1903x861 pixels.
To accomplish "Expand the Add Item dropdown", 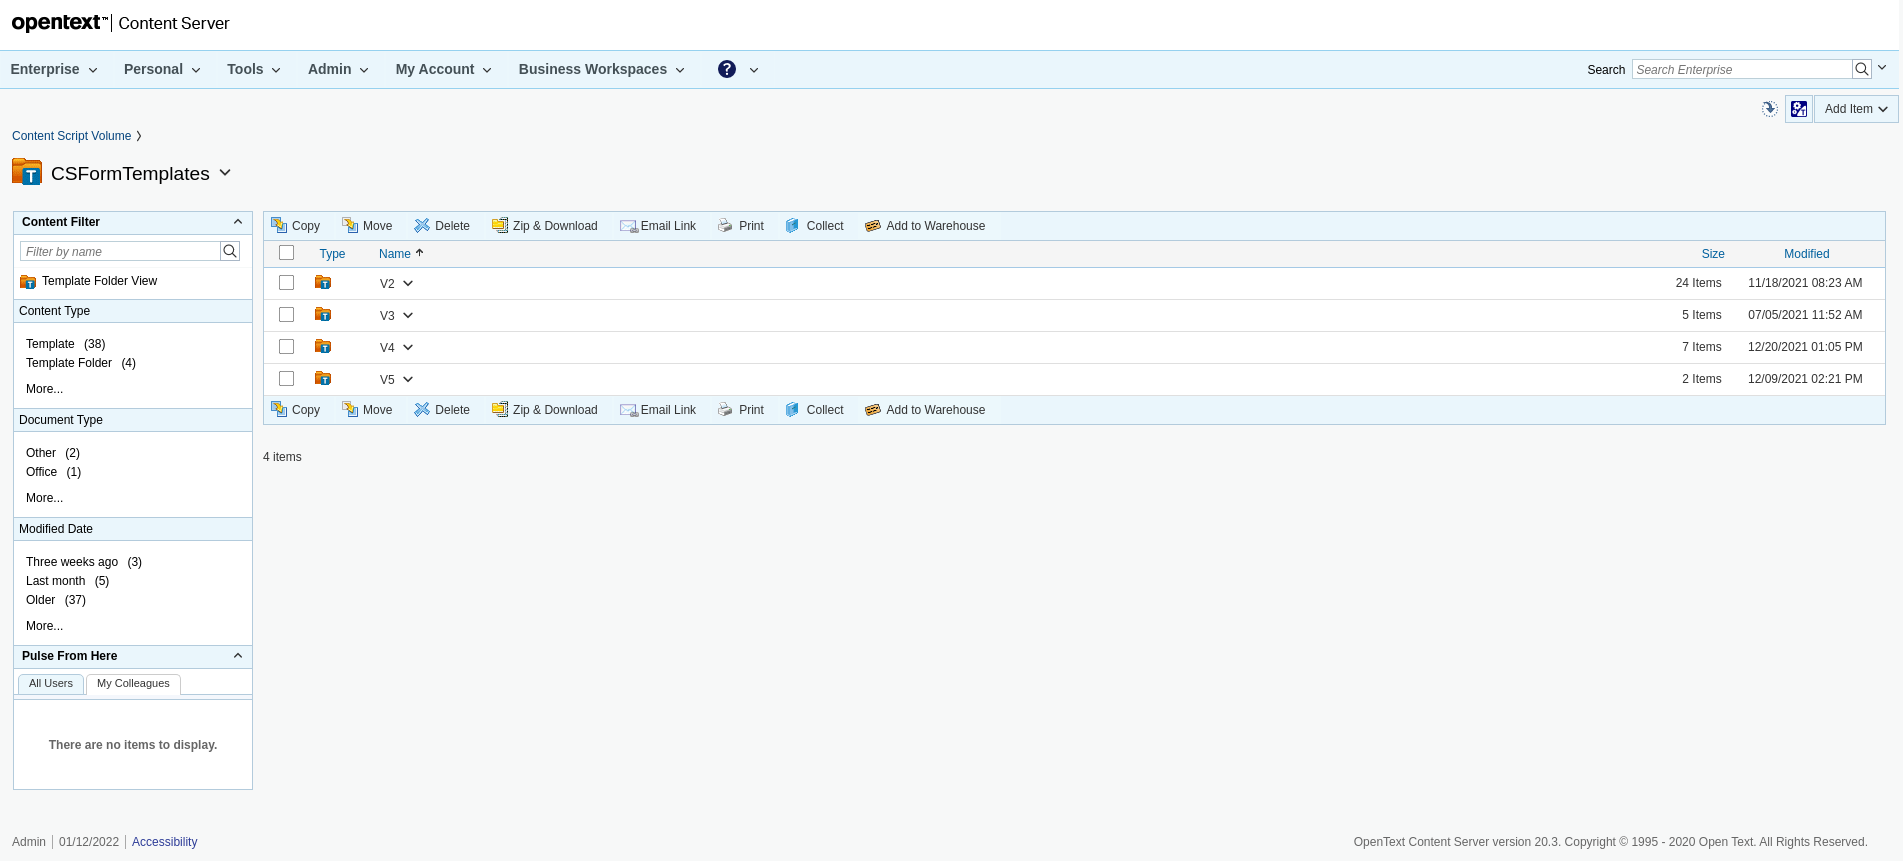I will 1855,109.
